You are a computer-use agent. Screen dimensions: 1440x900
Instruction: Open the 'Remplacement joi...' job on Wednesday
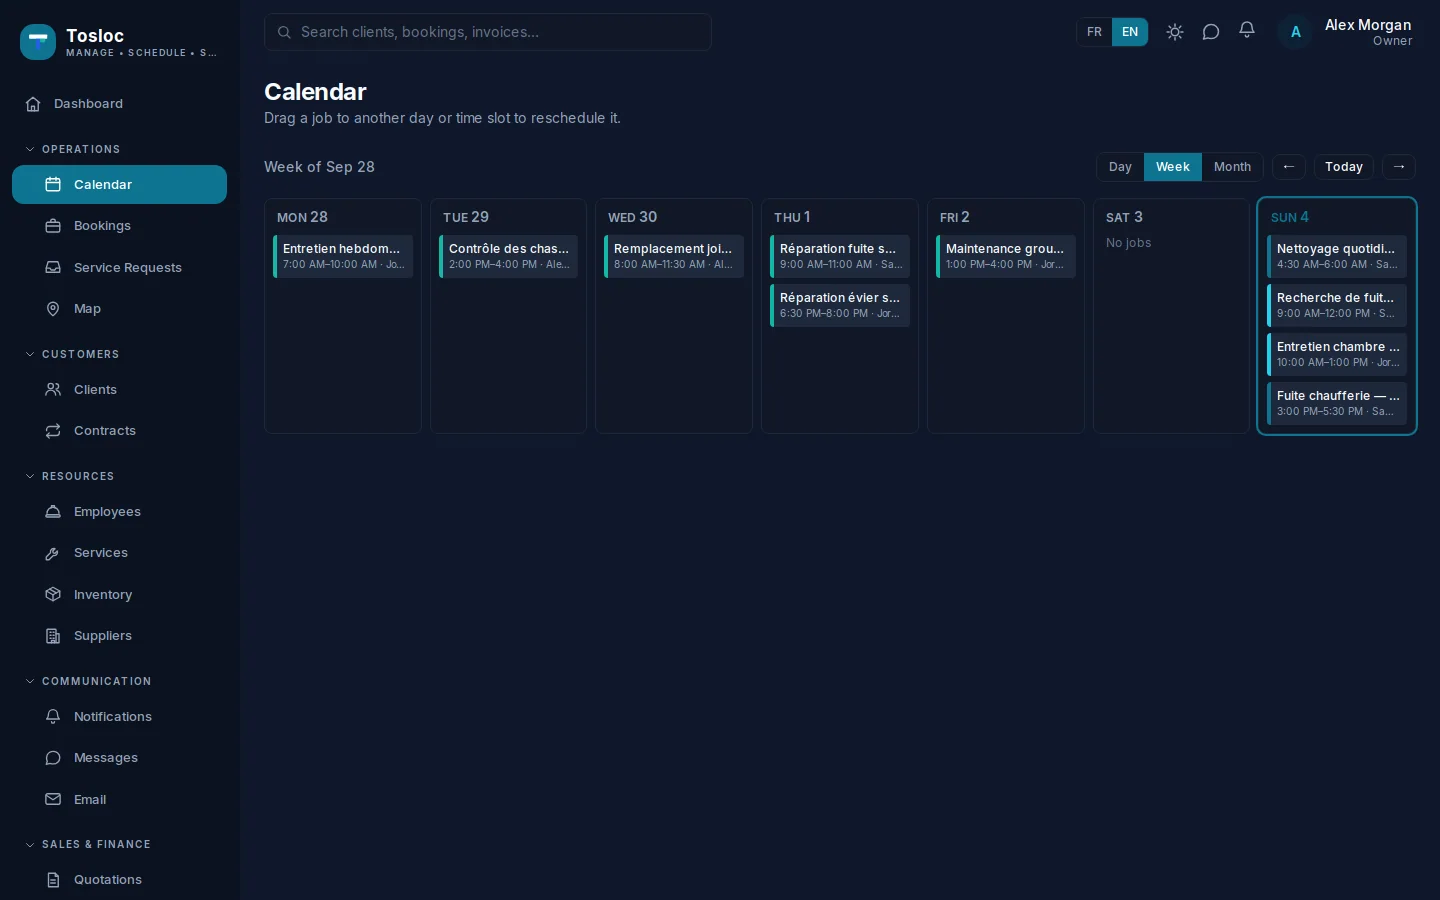674,257
